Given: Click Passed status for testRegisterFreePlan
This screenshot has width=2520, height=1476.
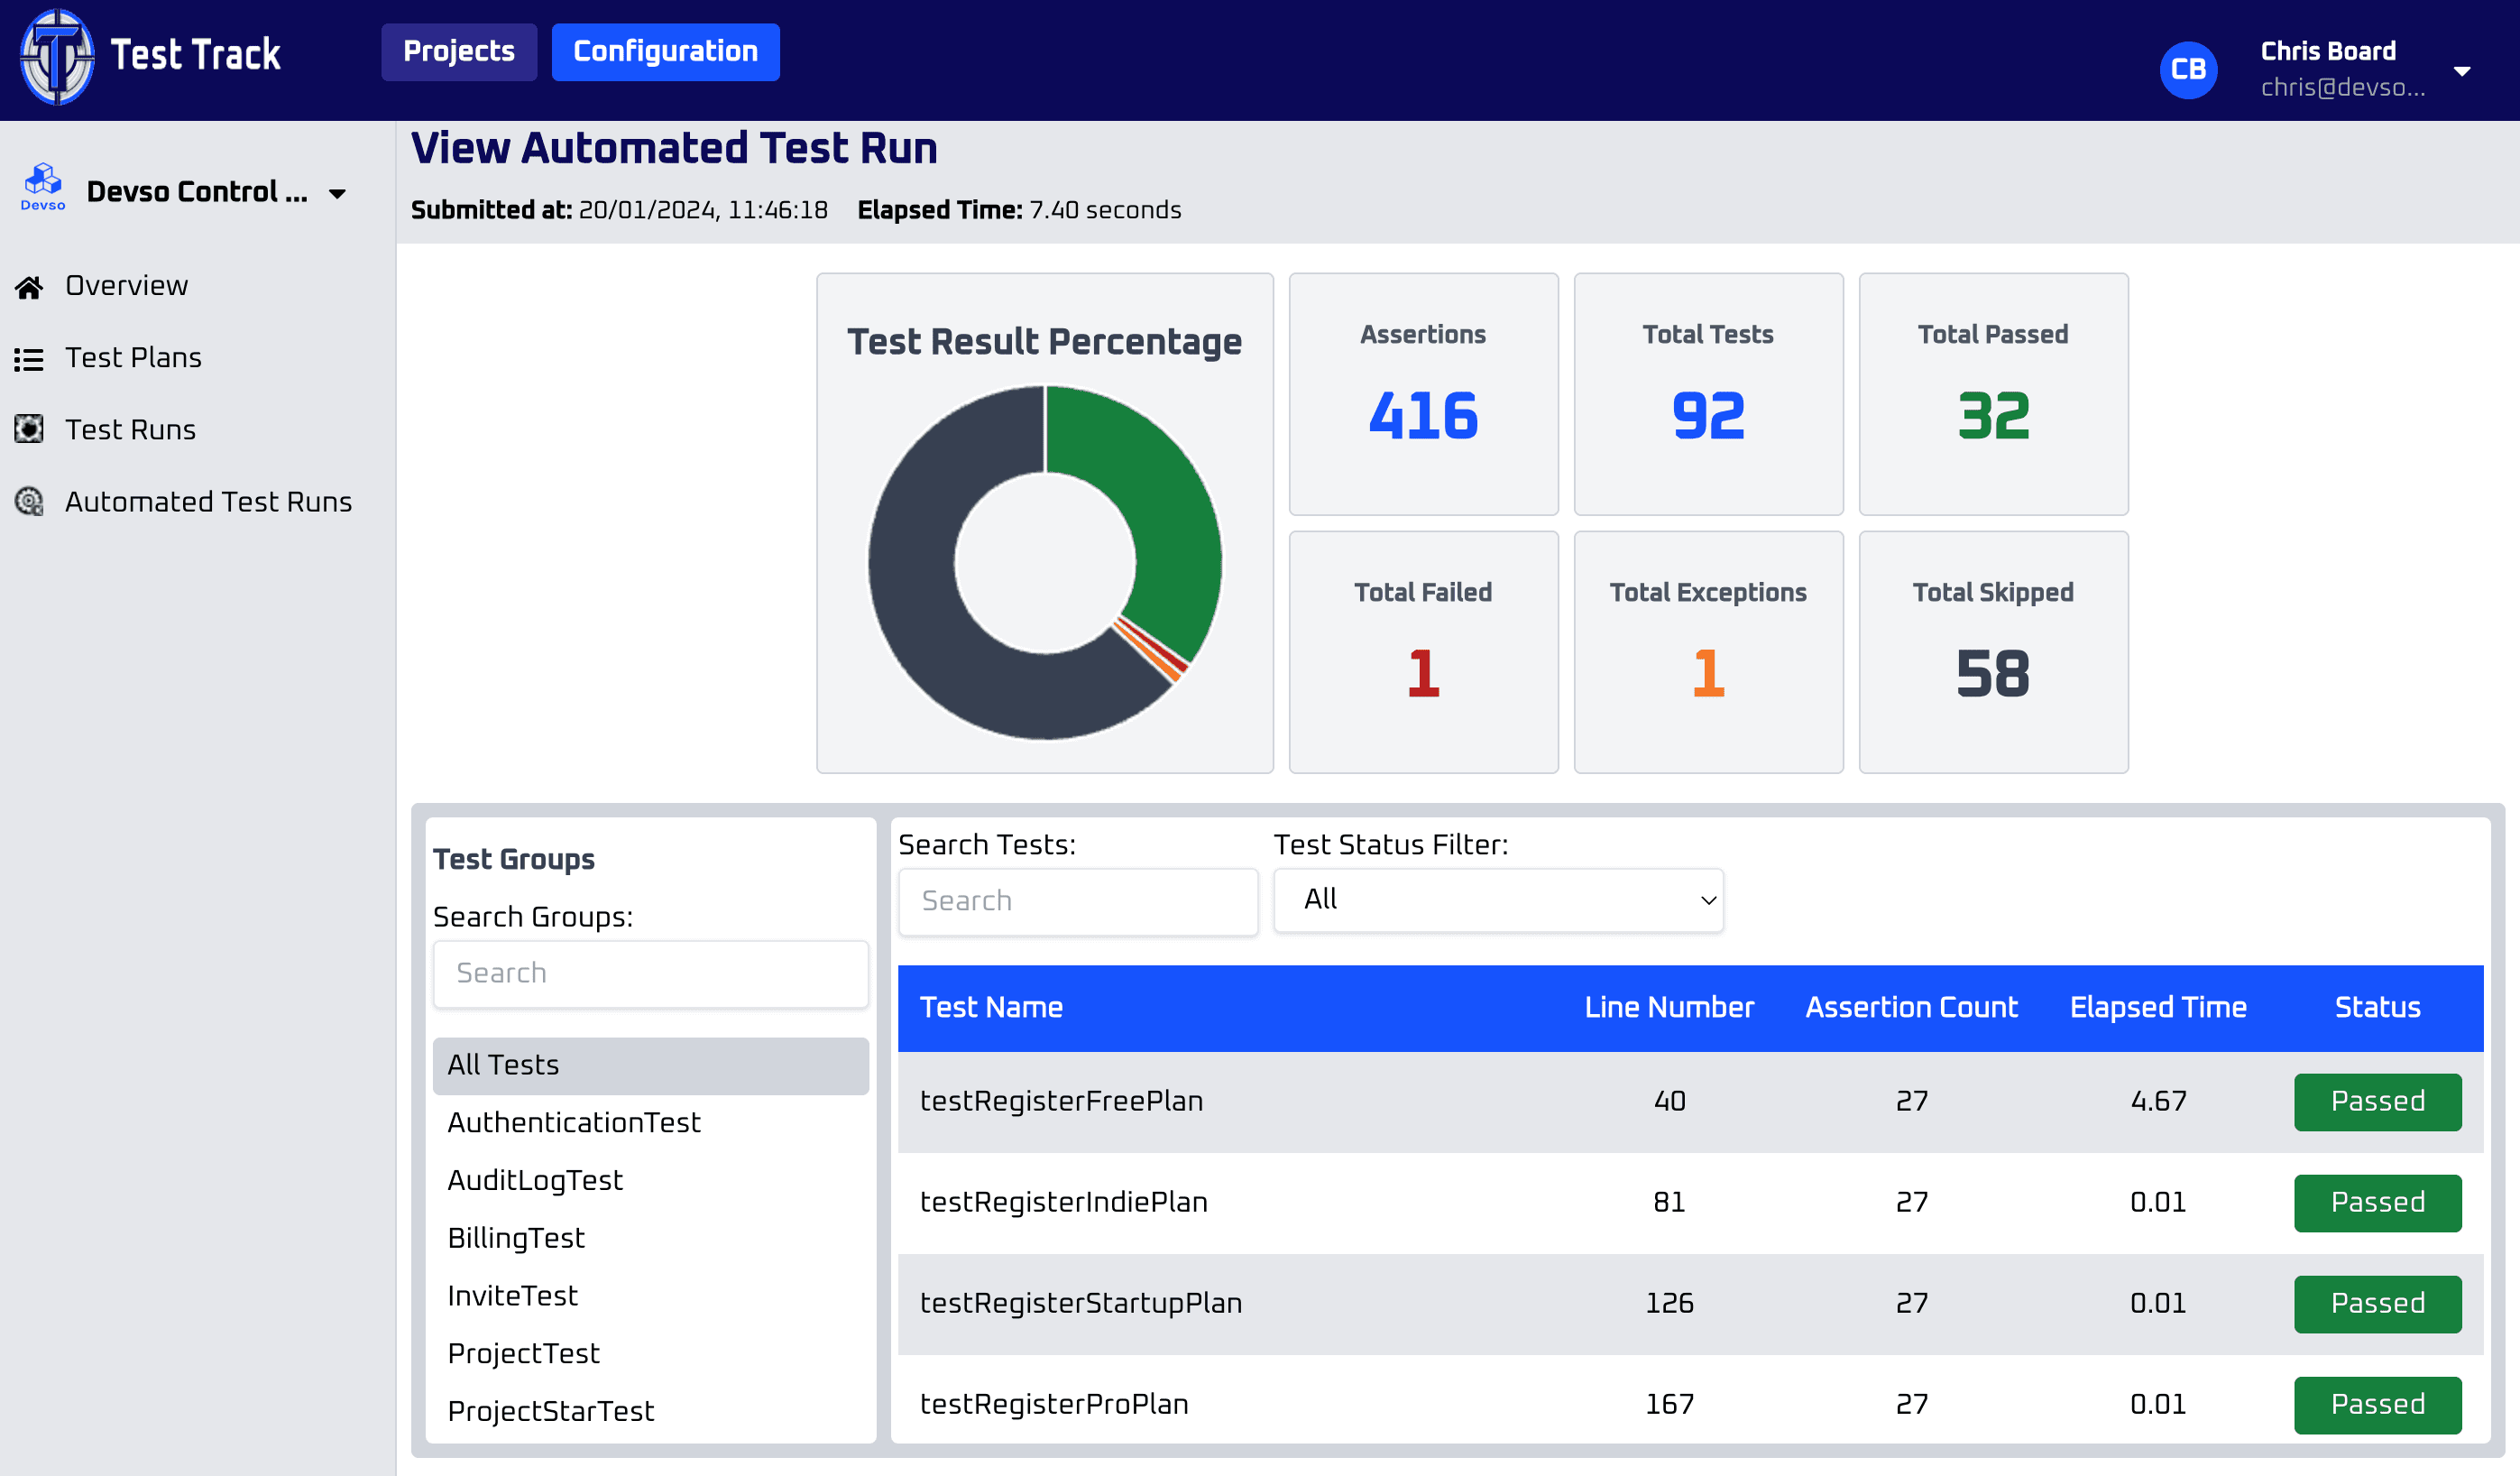Looking at the screenshot, I should pos(2377,1101).
